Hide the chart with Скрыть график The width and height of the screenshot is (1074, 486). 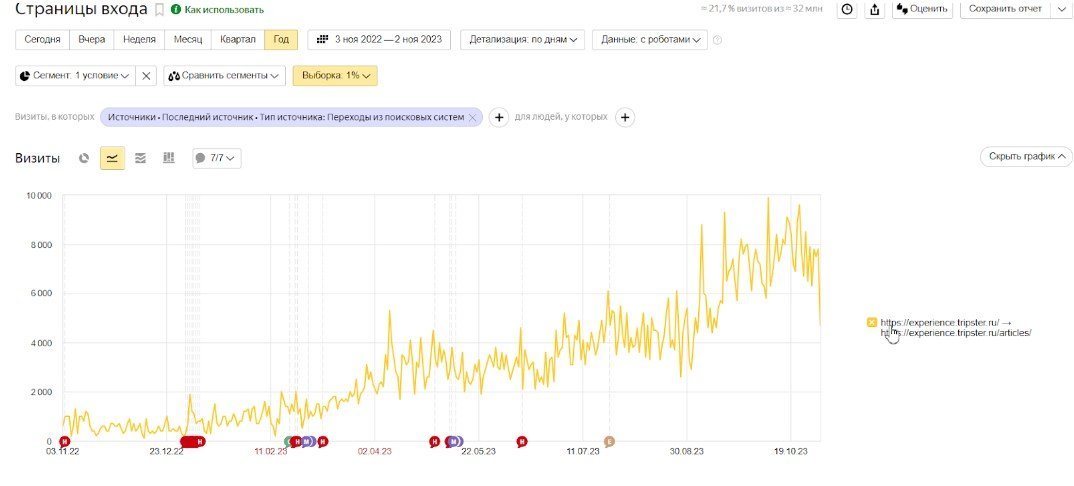point(1025,157)
